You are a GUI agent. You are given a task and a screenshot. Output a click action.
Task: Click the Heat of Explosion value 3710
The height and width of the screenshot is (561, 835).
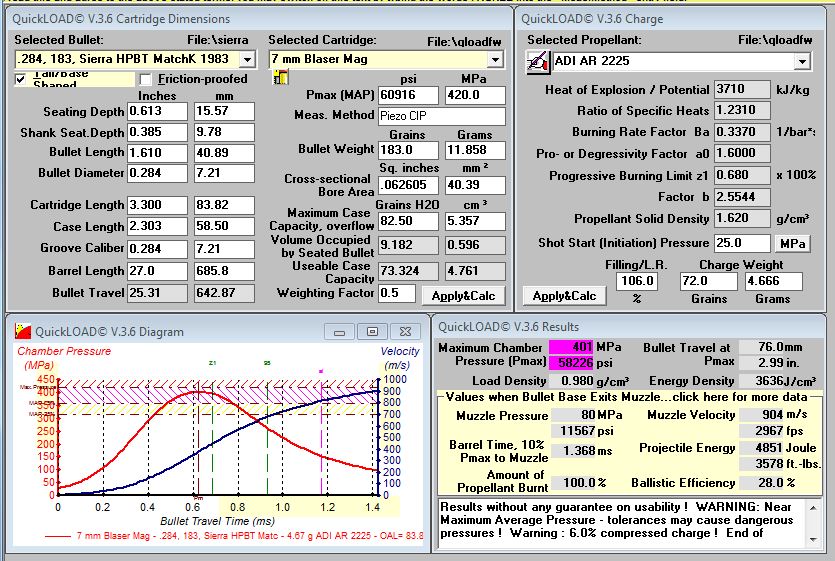point(742,90)
